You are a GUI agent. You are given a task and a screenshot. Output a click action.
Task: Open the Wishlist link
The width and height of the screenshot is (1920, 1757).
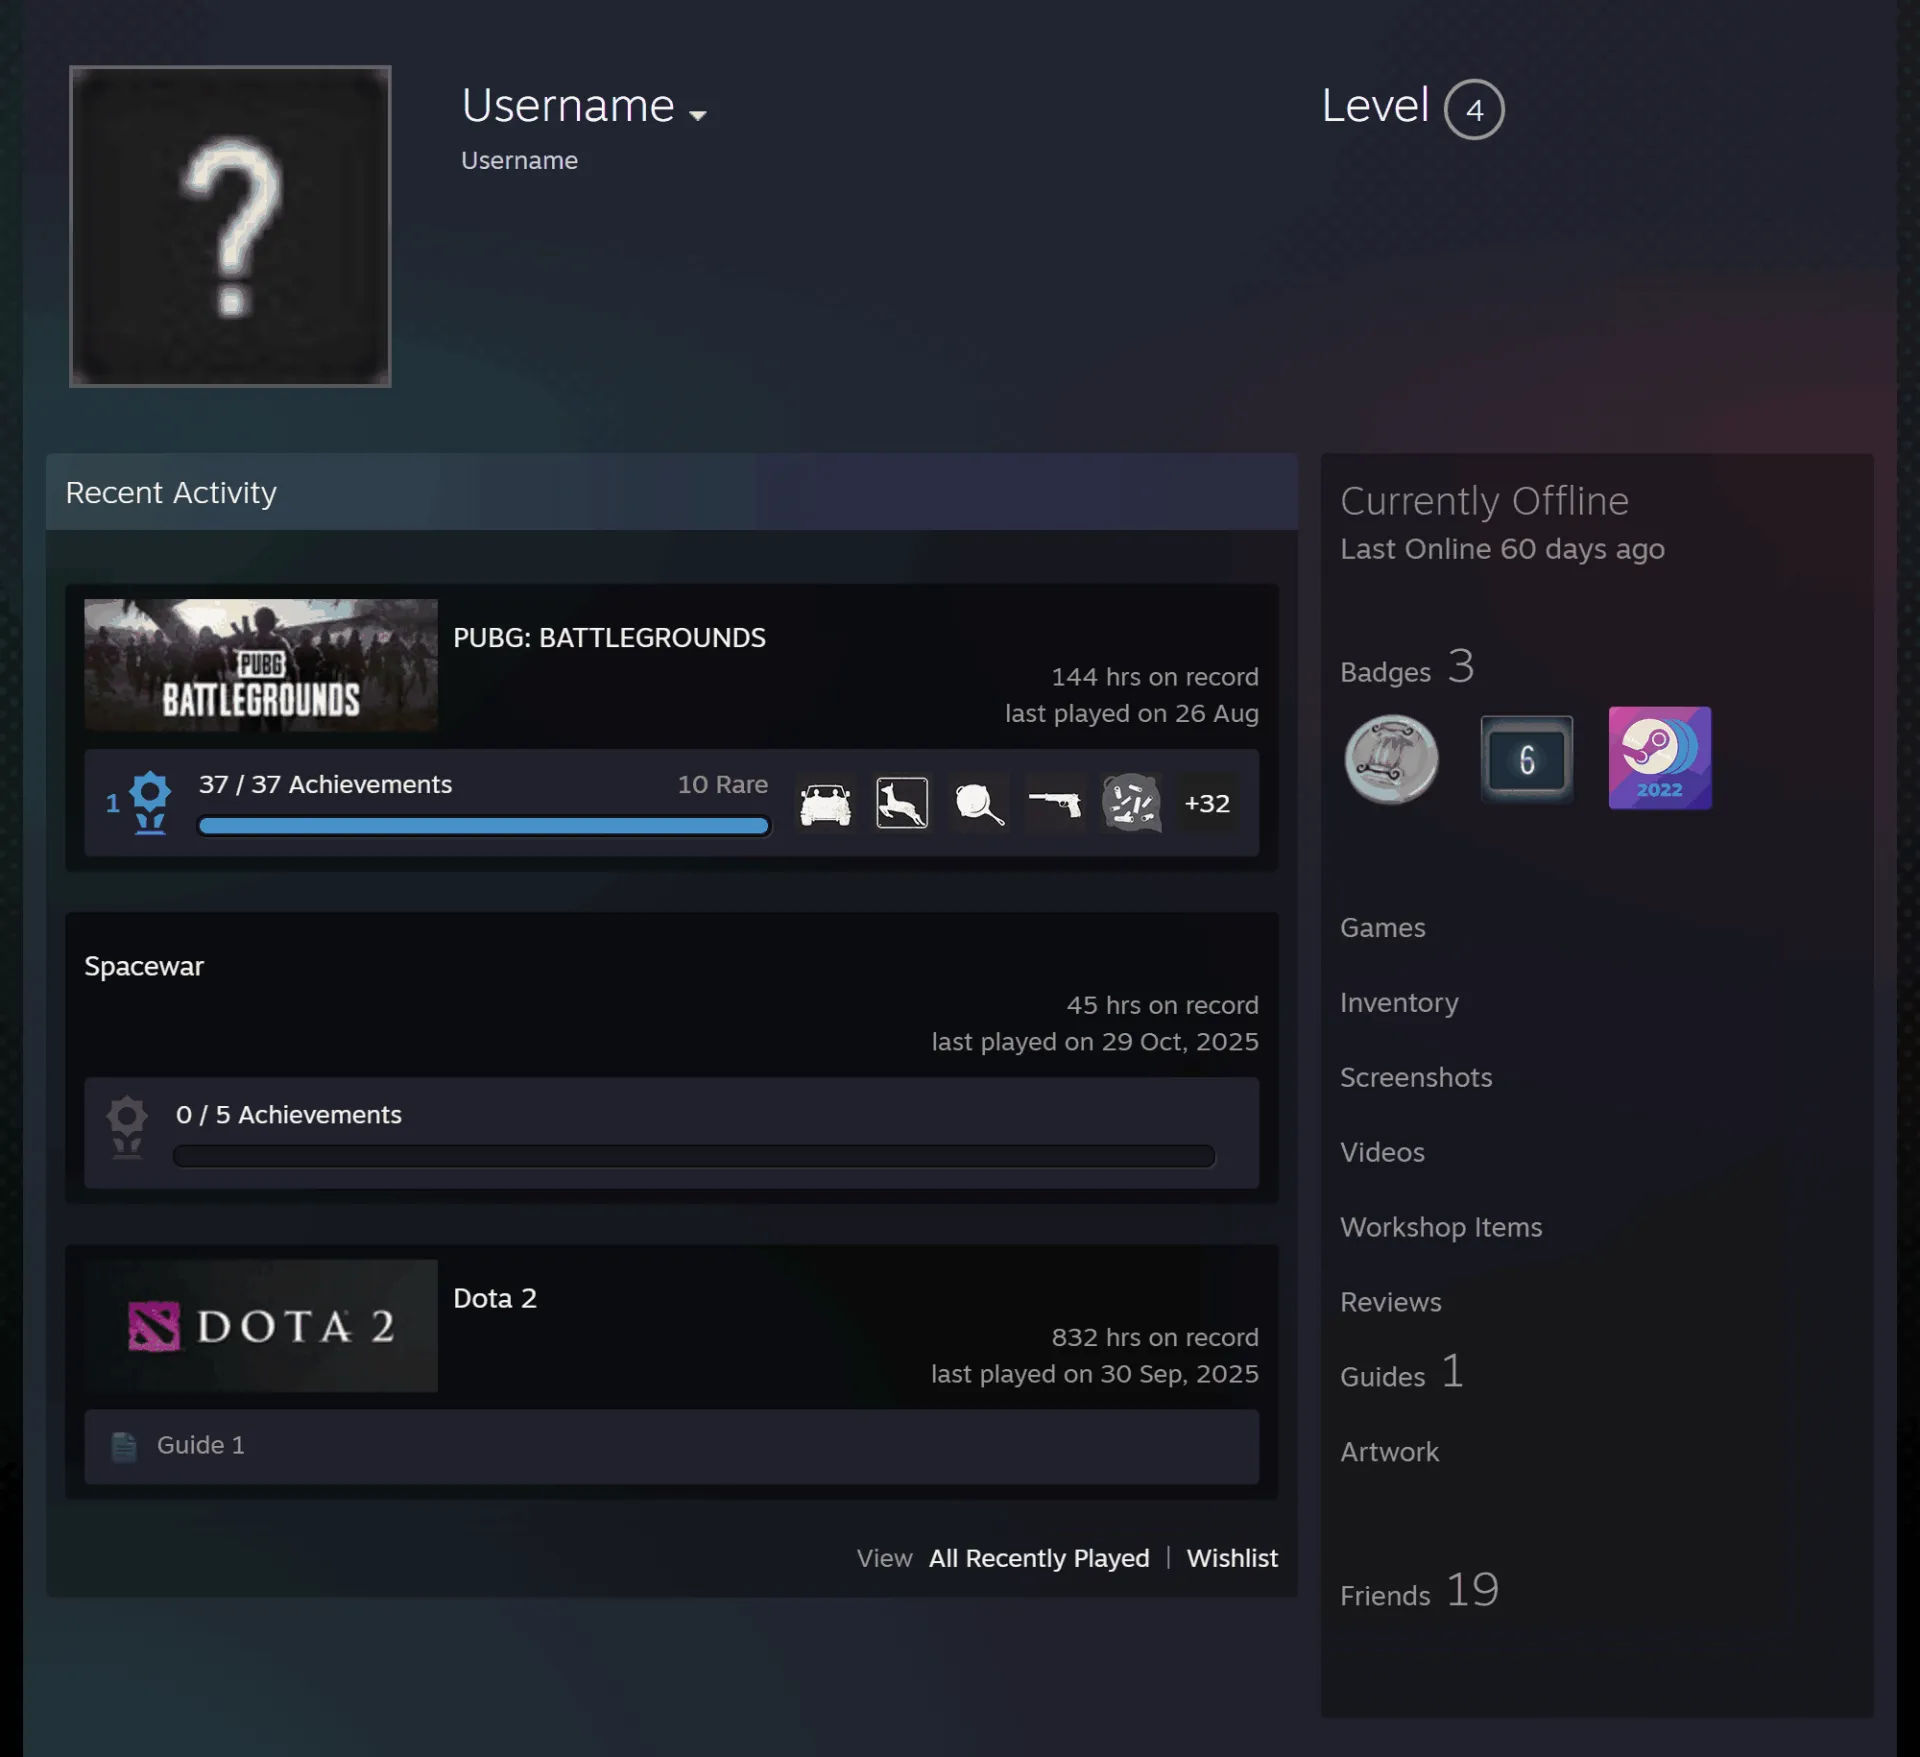tap(1232, 1559)
